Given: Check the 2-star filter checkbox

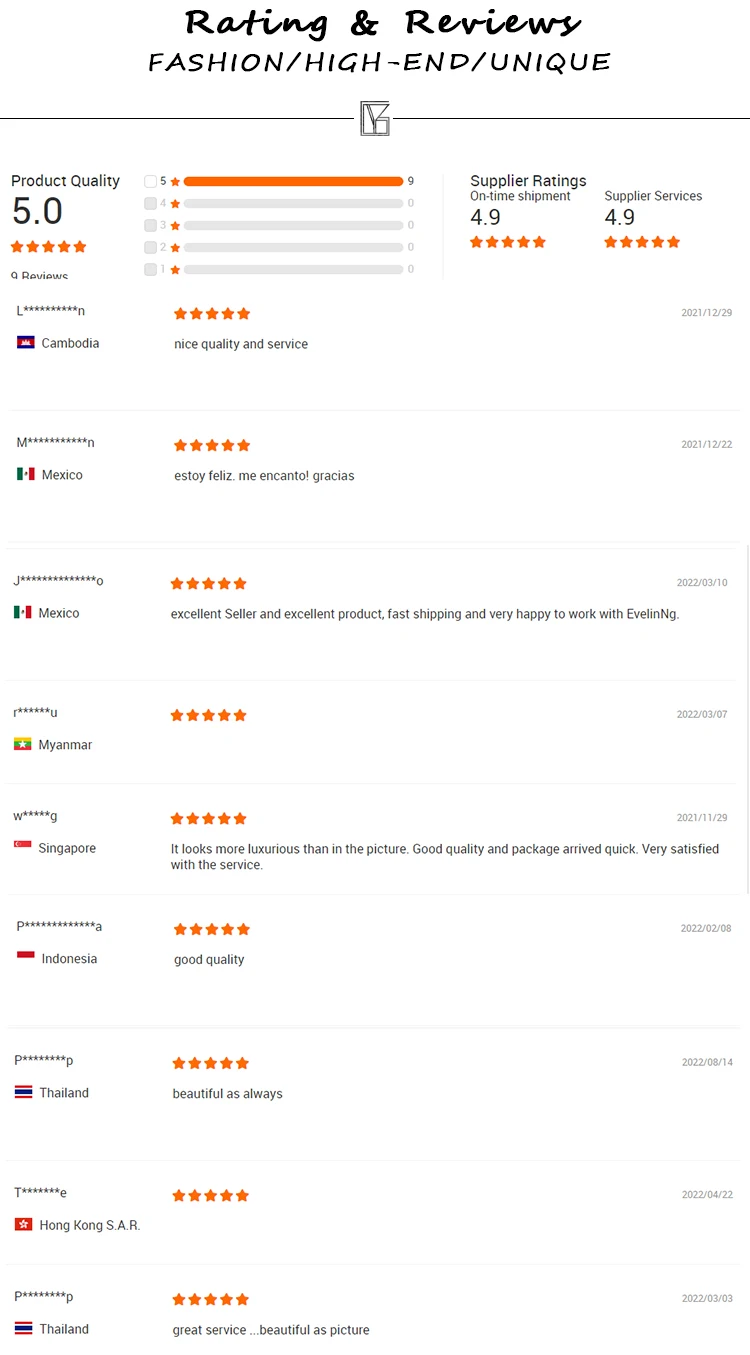Looking at the screenshot, I should coord(150,247).
